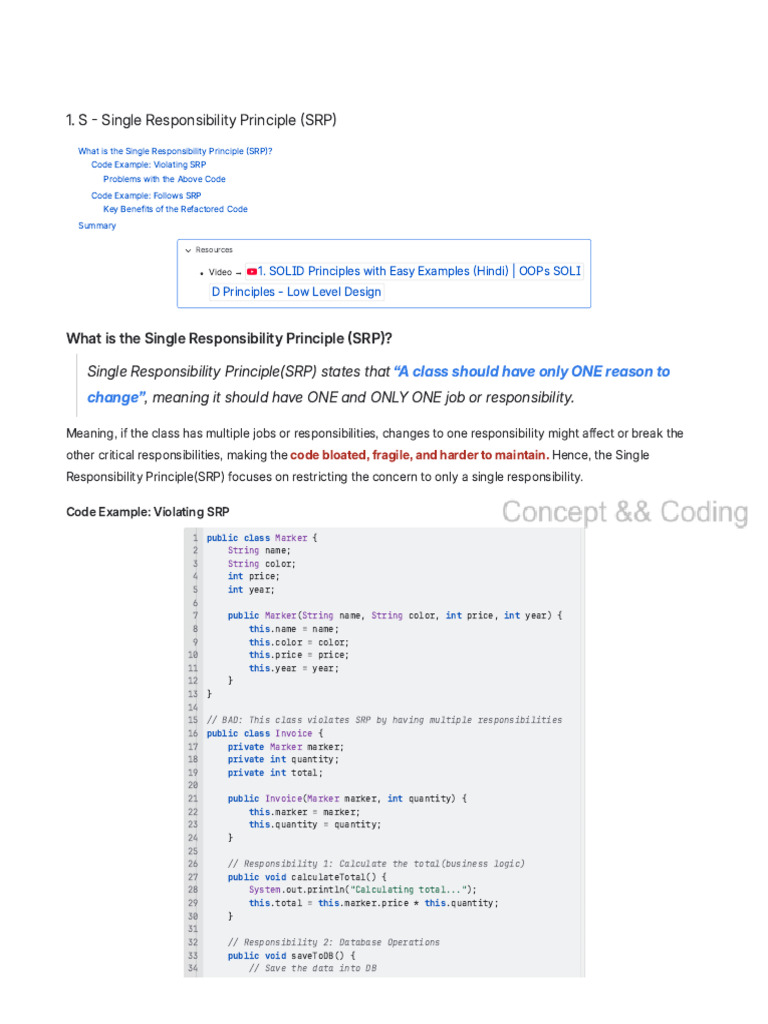Click the '1. S - Single Responsibility Principle (SRP)' title

[201, 120]
